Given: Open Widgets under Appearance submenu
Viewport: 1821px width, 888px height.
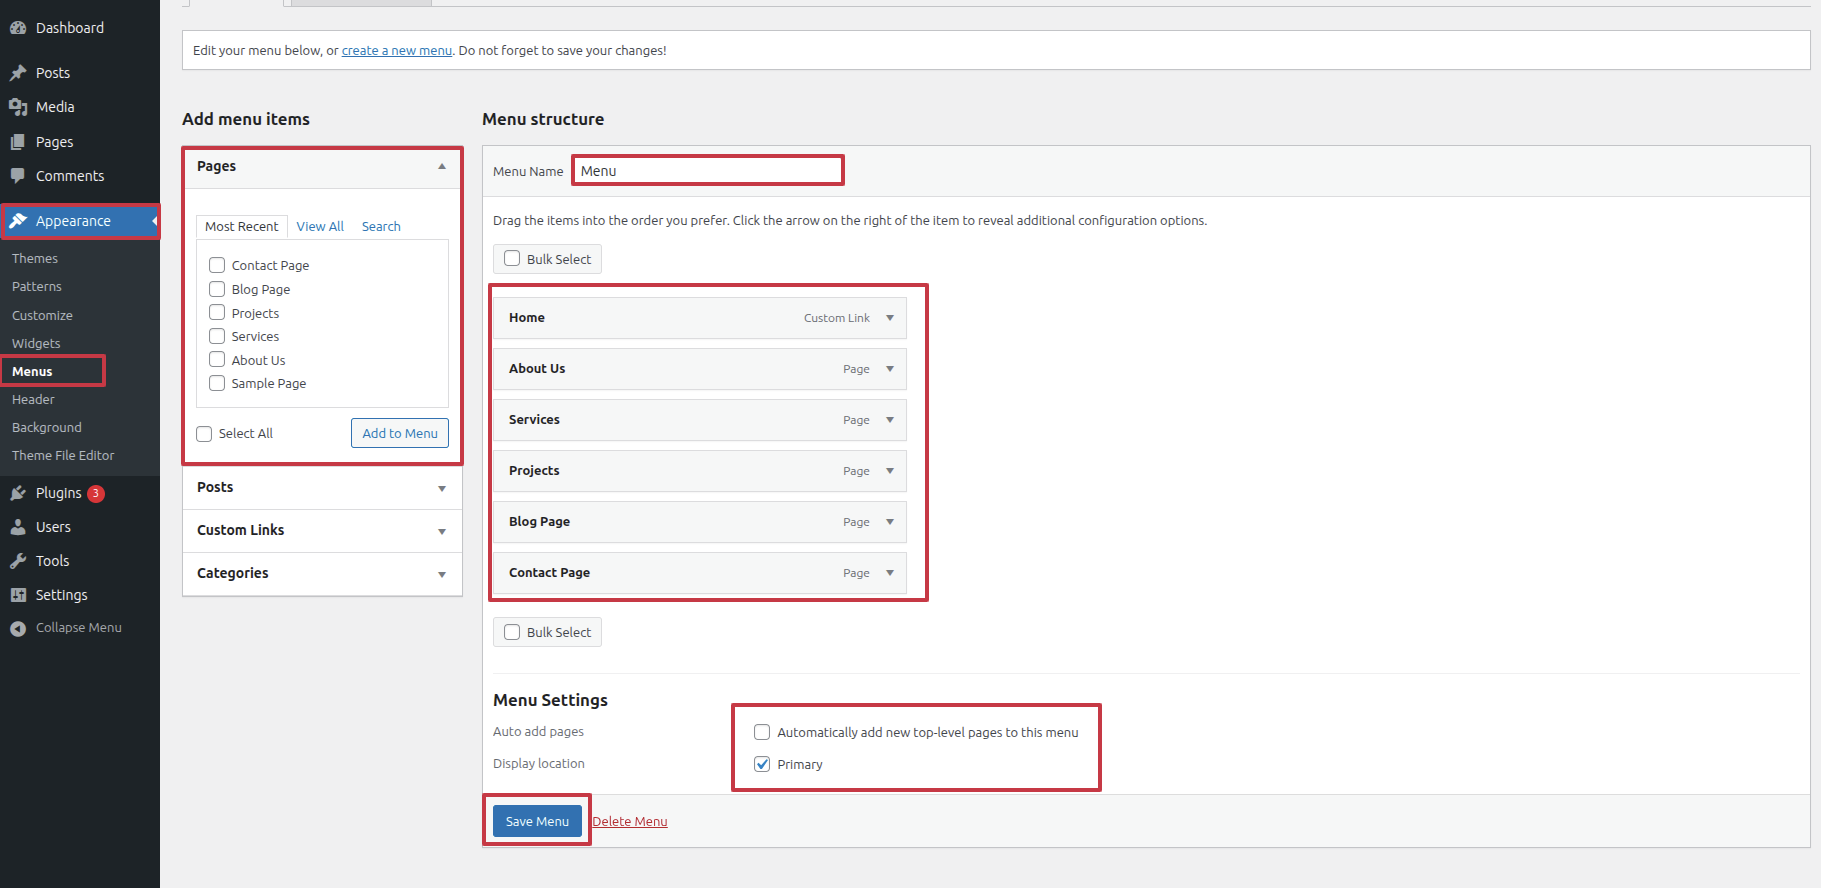Looking at the screenshot, I should click(x=36, y=343).
